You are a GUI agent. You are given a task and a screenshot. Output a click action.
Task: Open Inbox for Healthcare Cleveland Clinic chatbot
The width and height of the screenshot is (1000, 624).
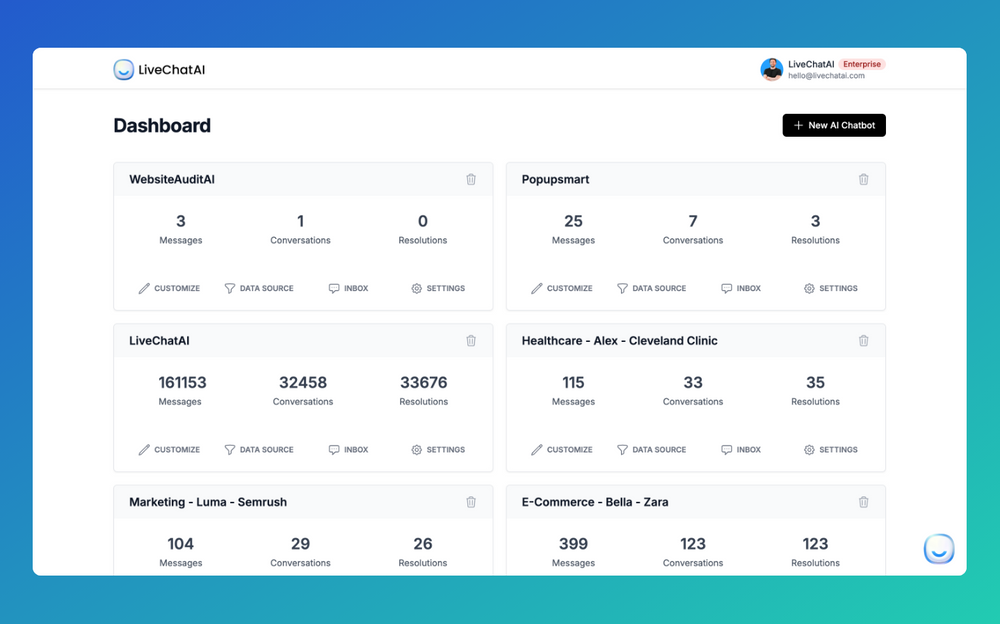pos(741,449)
